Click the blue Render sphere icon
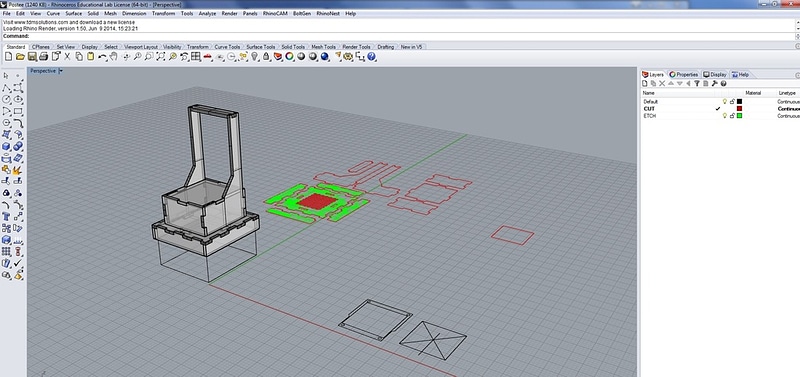The height and width of the screenshot is (377, 800). (x=324, y=57)
